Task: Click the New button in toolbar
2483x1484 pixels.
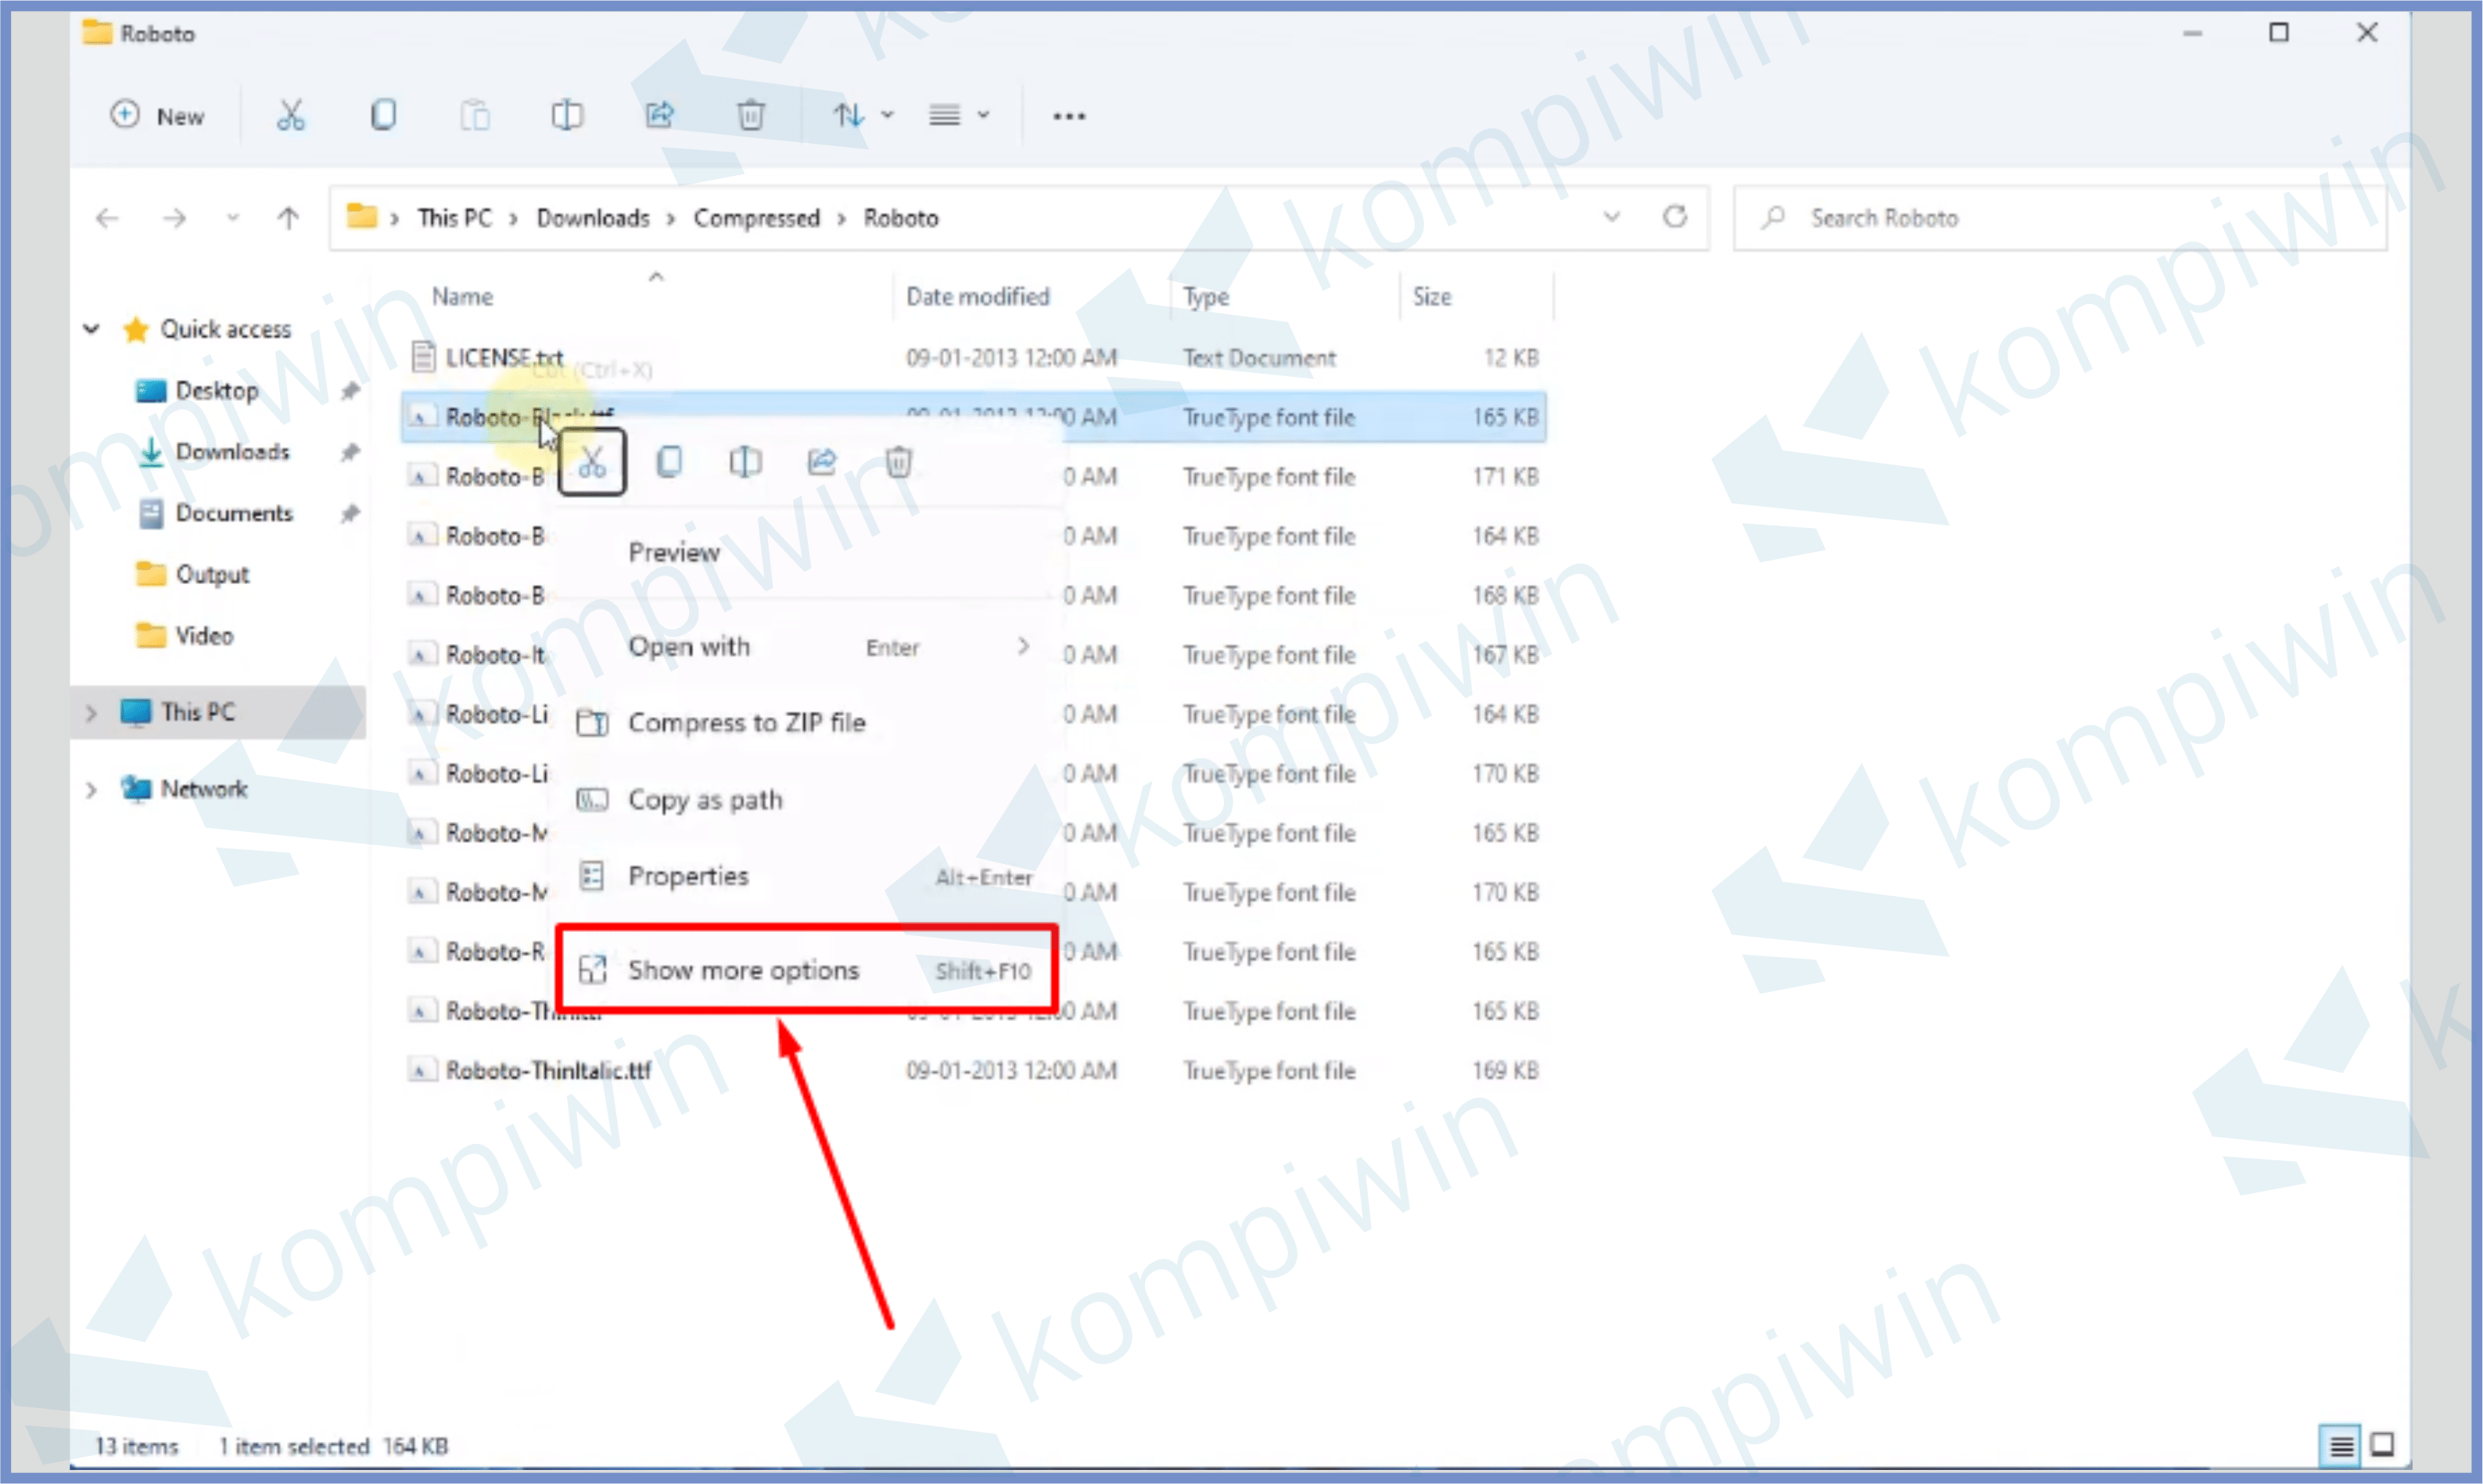Action: coord(157,116)
